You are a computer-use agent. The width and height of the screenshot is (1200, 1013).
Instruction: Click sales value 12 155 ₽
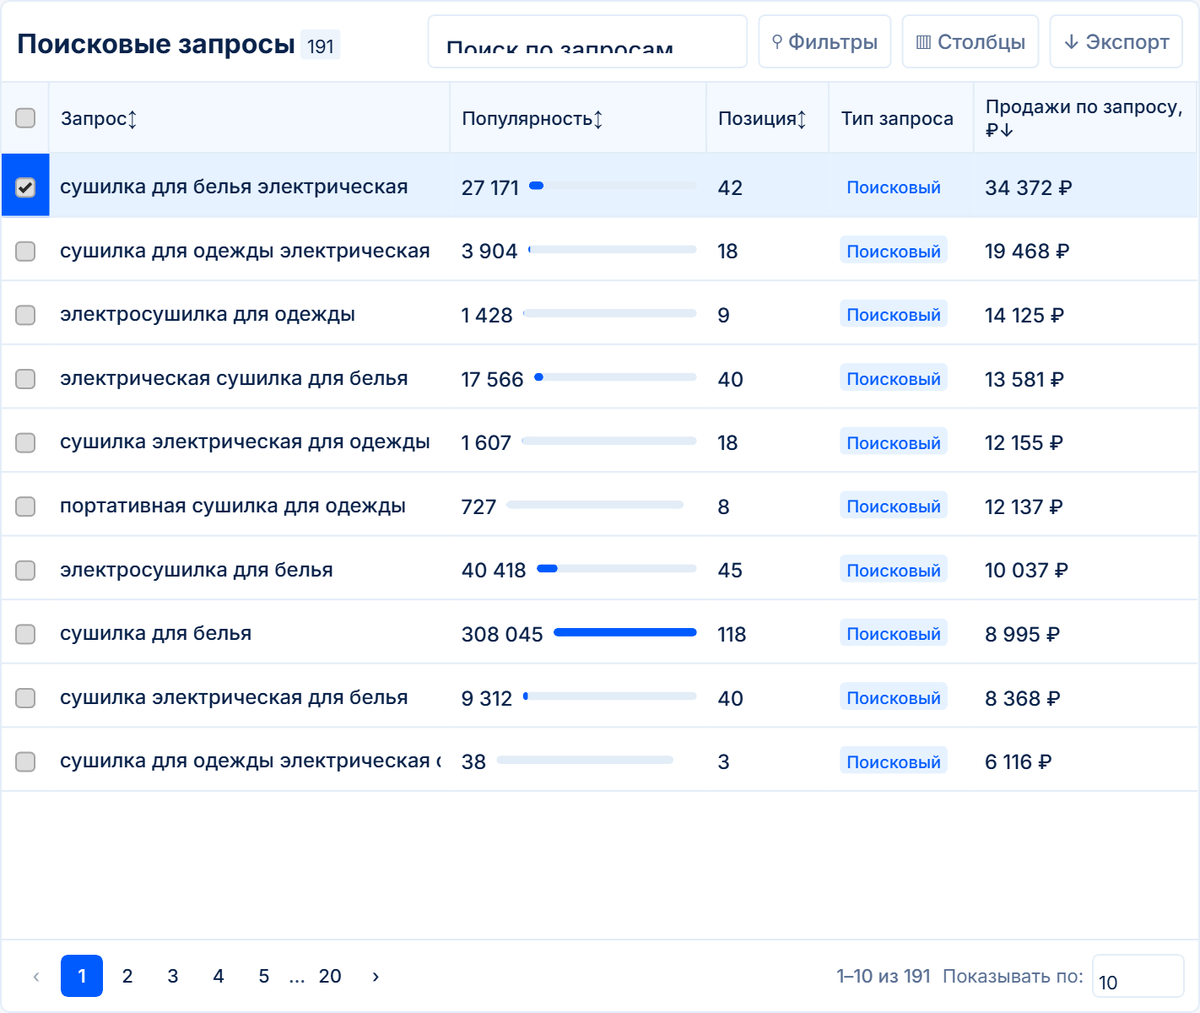pos(1024,443)
